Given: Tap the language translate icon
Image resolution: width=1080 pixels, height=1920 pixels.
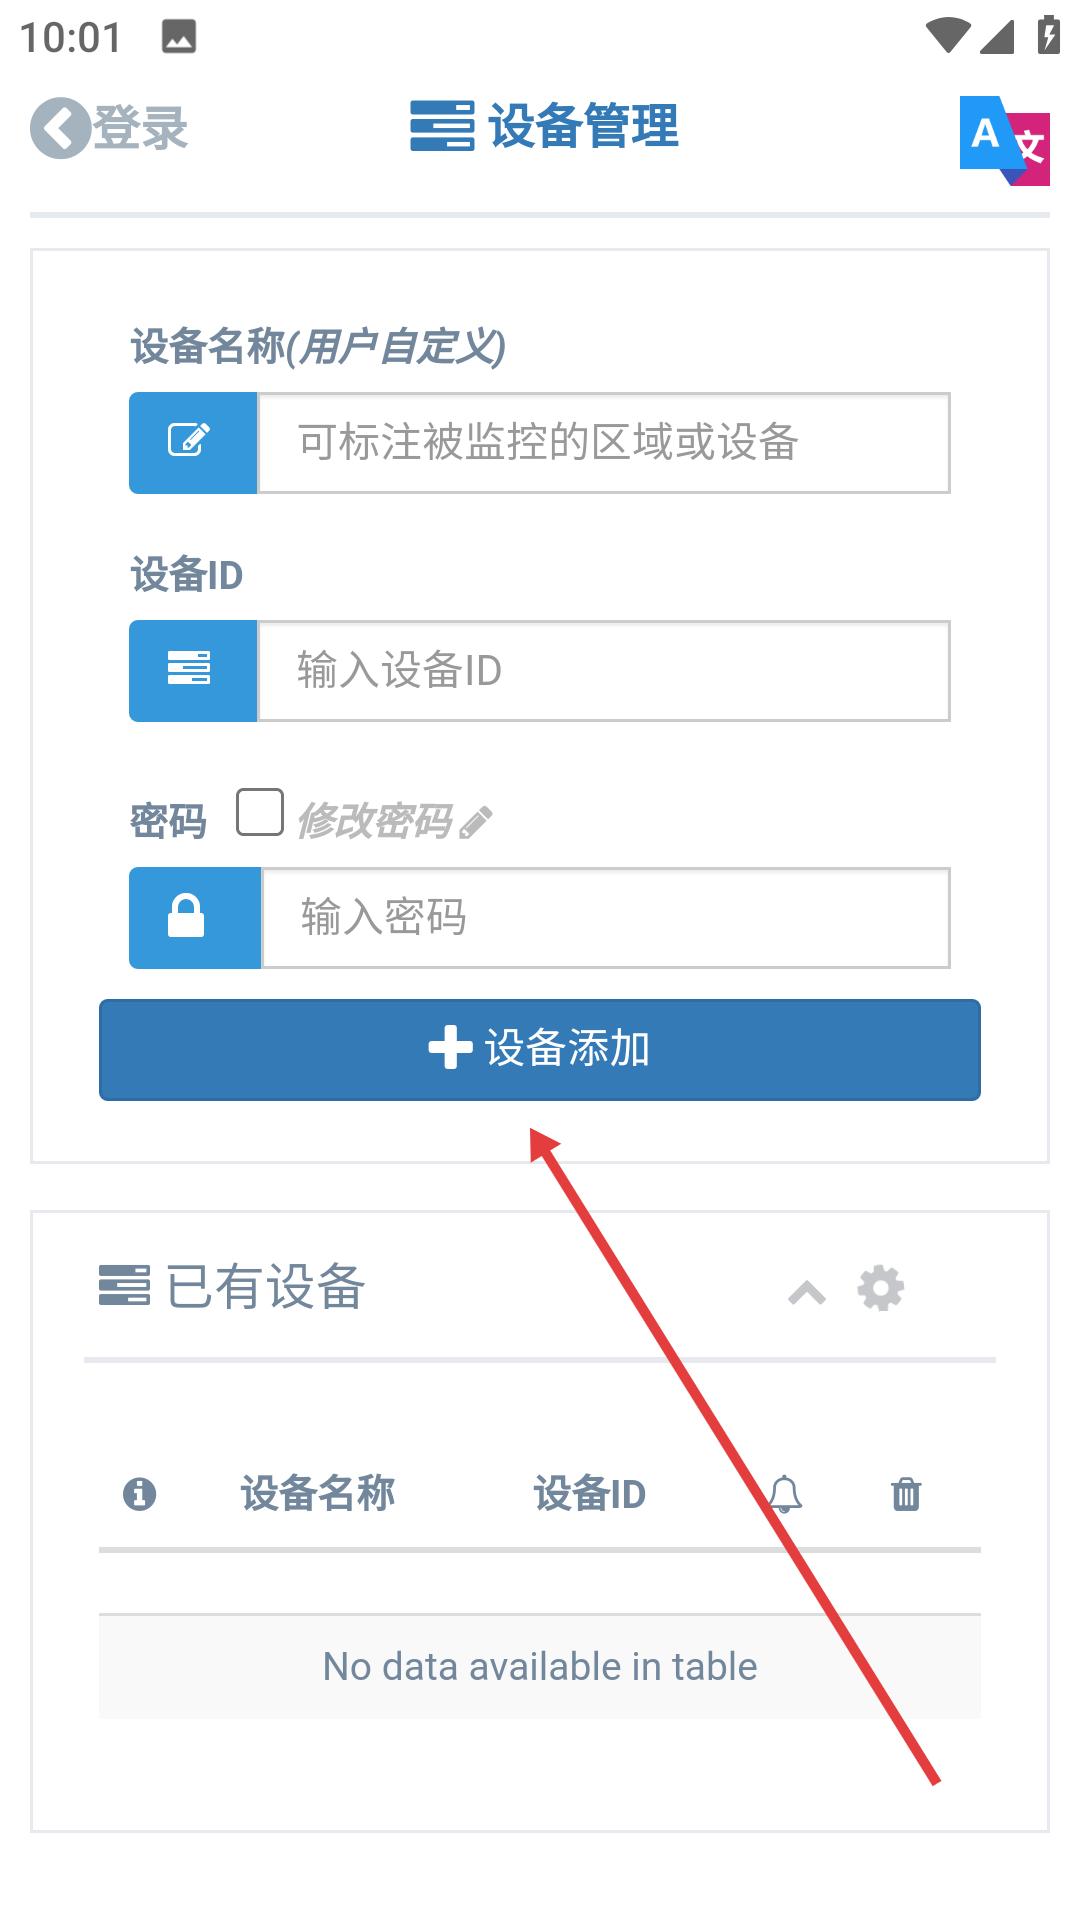Looking at the screenshot, I should pyautogui.click(x=1004, y=140).
